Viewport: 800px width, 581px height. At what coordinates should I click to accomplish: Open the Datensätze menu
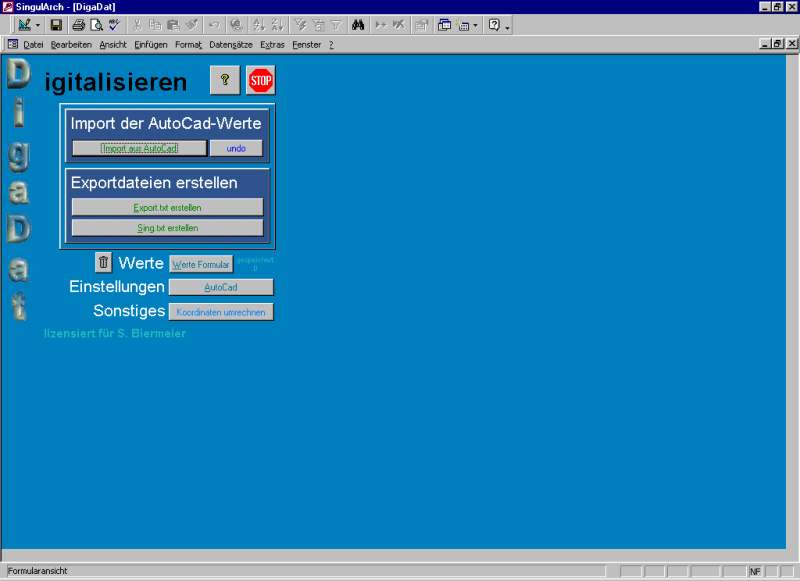tap(231, 44)
